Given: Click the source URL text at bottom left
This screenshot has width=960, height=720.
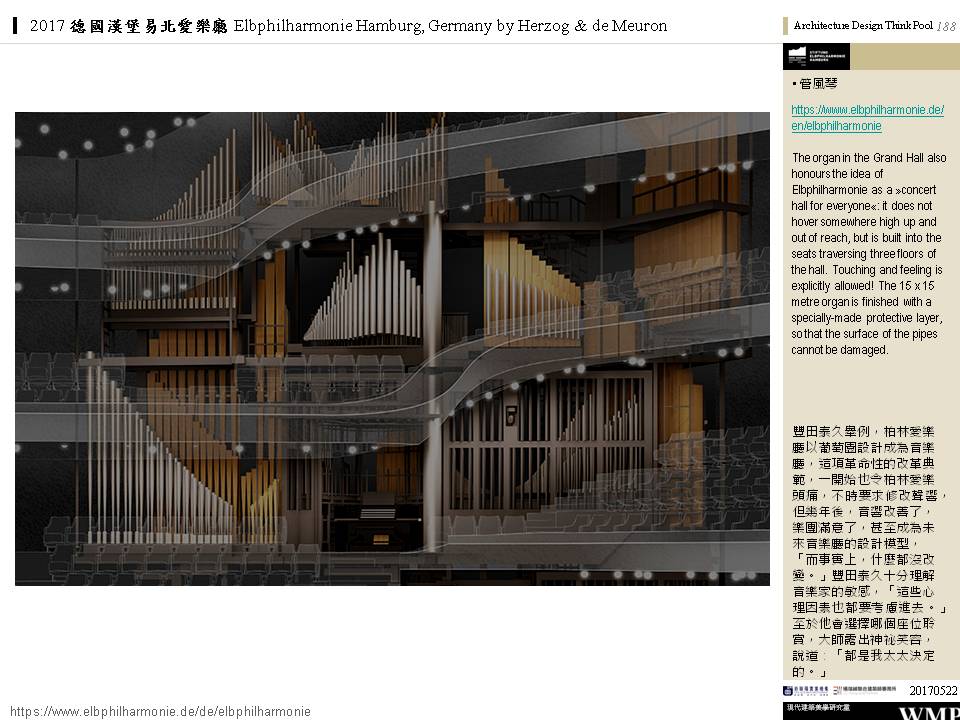Looking at the screenshot, I should click(x=160, y=711).
